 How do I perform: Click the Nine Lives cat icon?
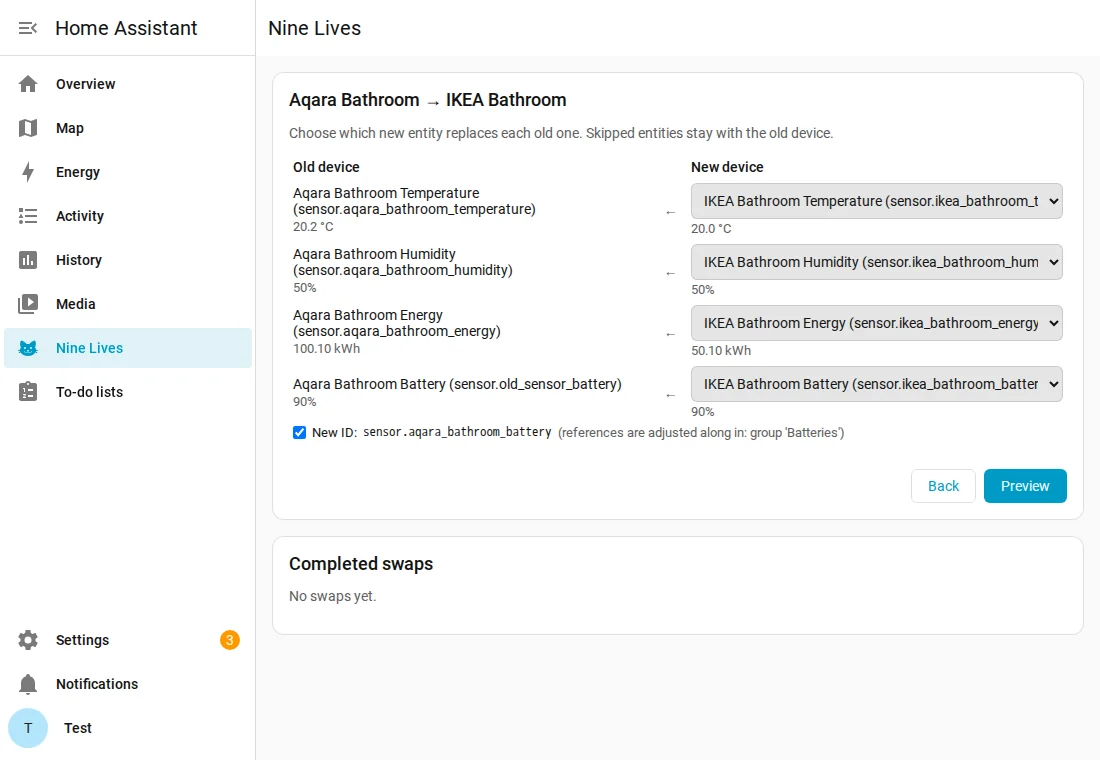pyautogui.click(x=27, y=348)
